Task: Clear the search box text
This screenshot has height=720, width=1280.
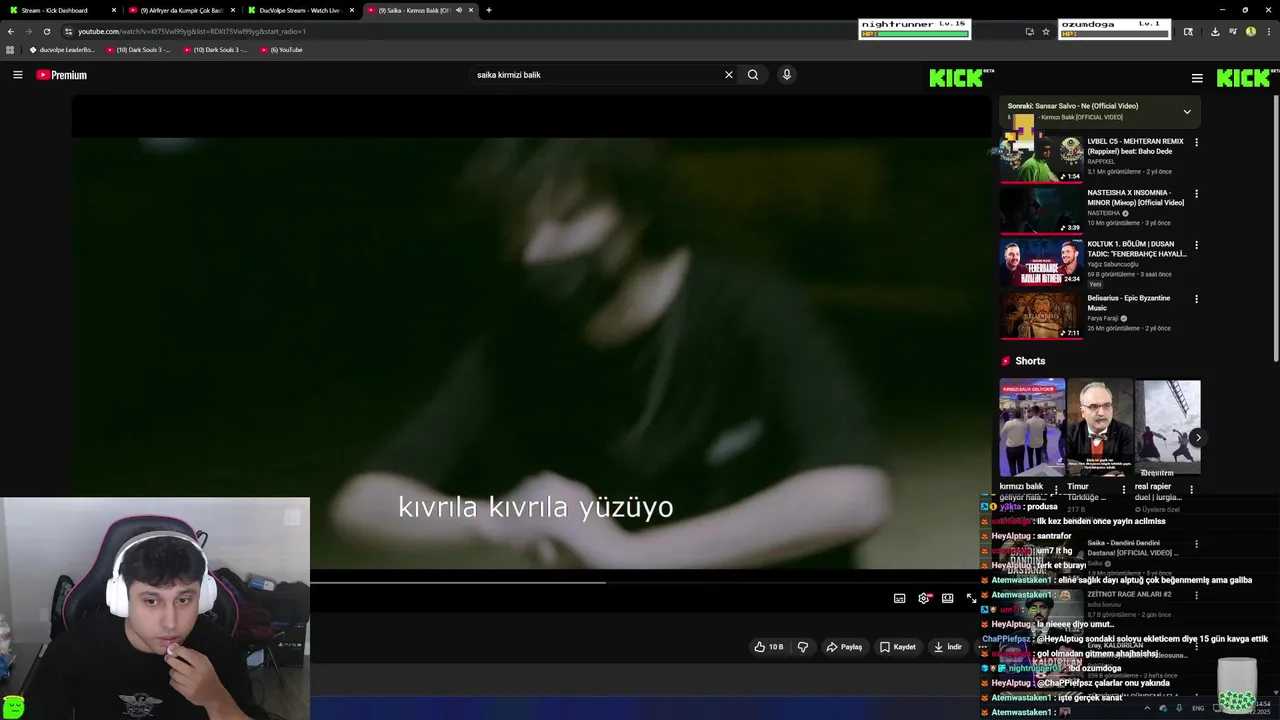Action: 729,75
